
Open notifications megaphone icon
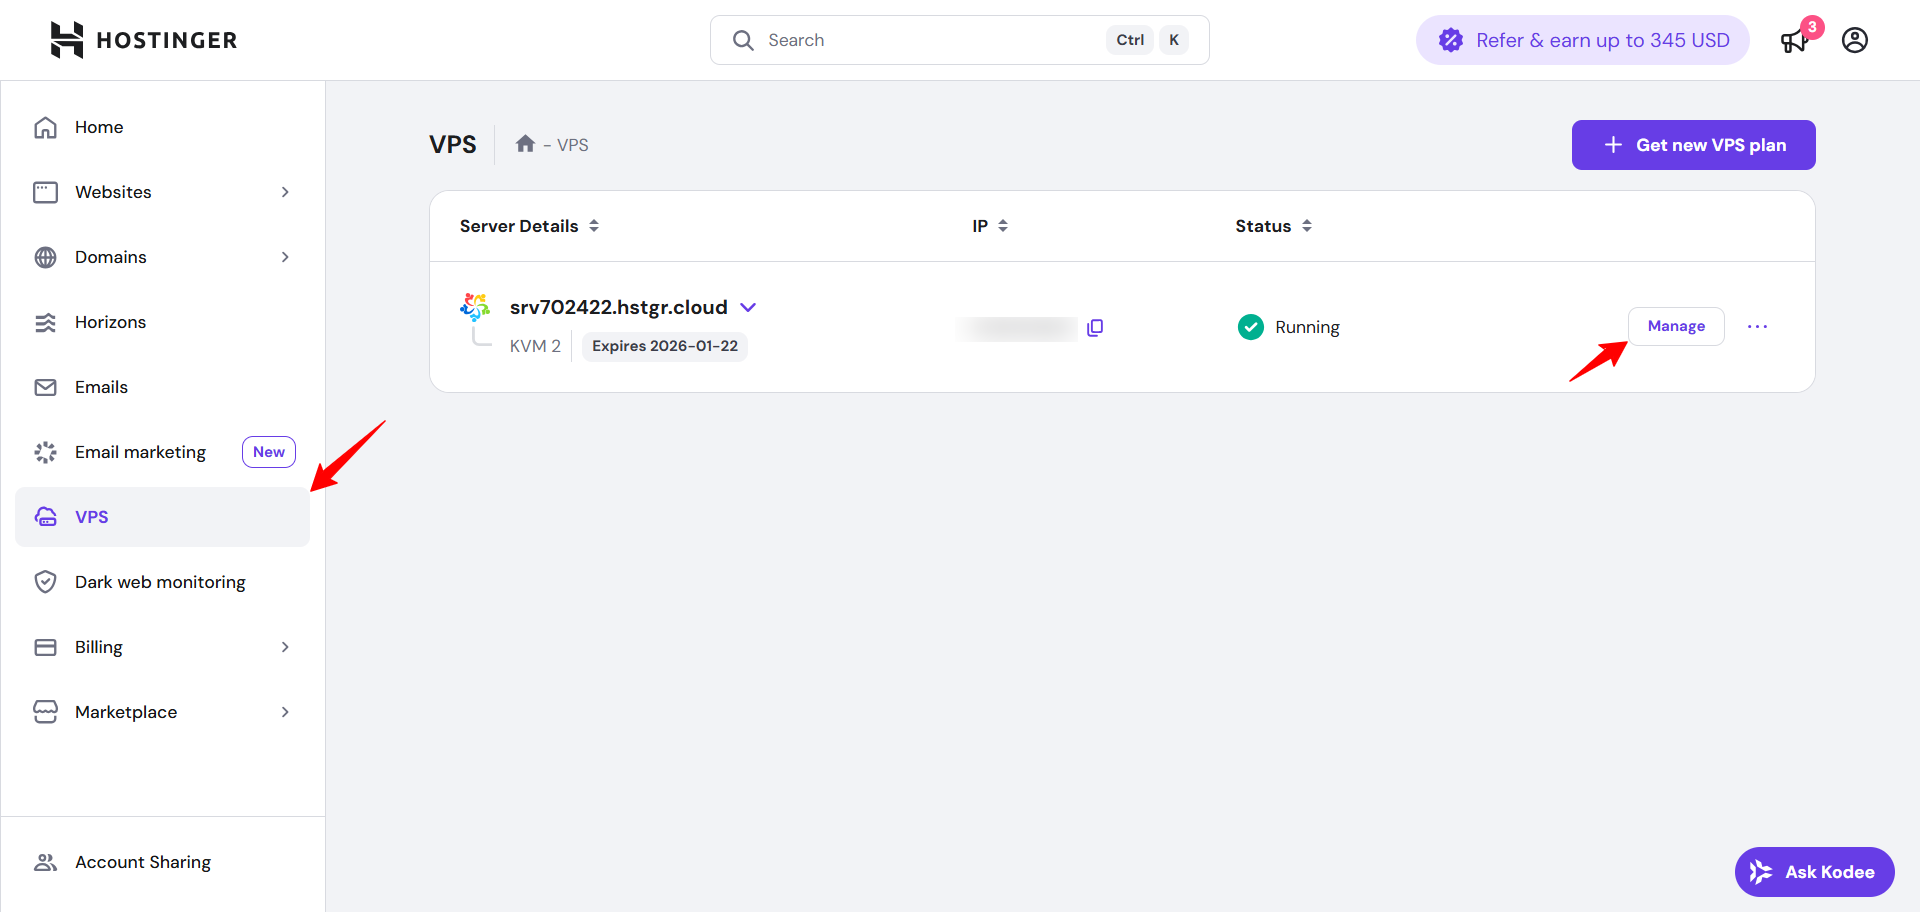[x=1795, y=41]
